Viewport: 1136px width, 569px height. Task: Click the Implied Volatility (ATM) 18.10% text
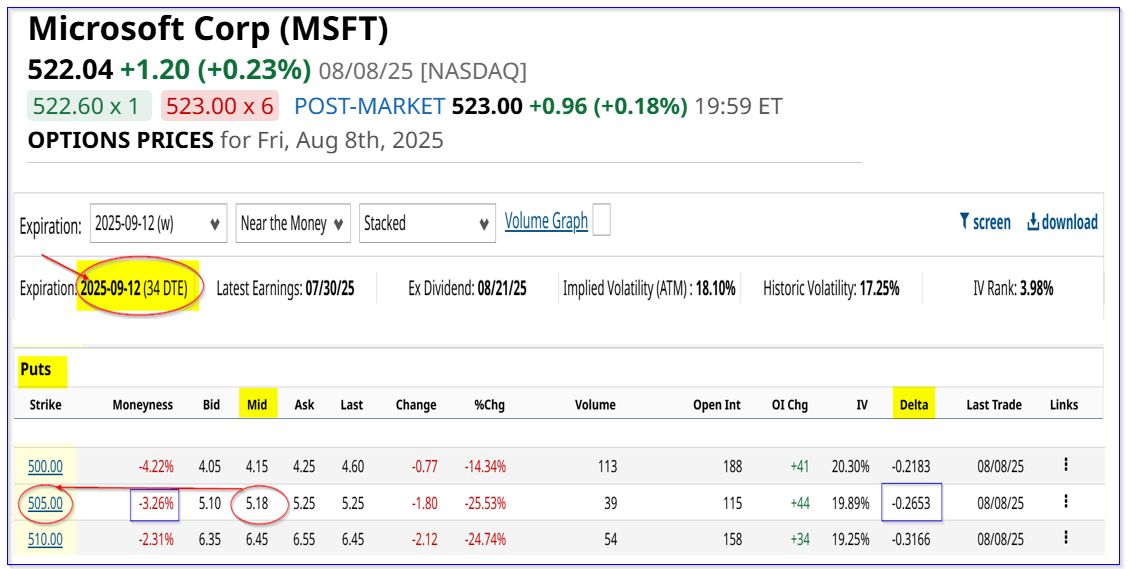[x=649, y=288]
